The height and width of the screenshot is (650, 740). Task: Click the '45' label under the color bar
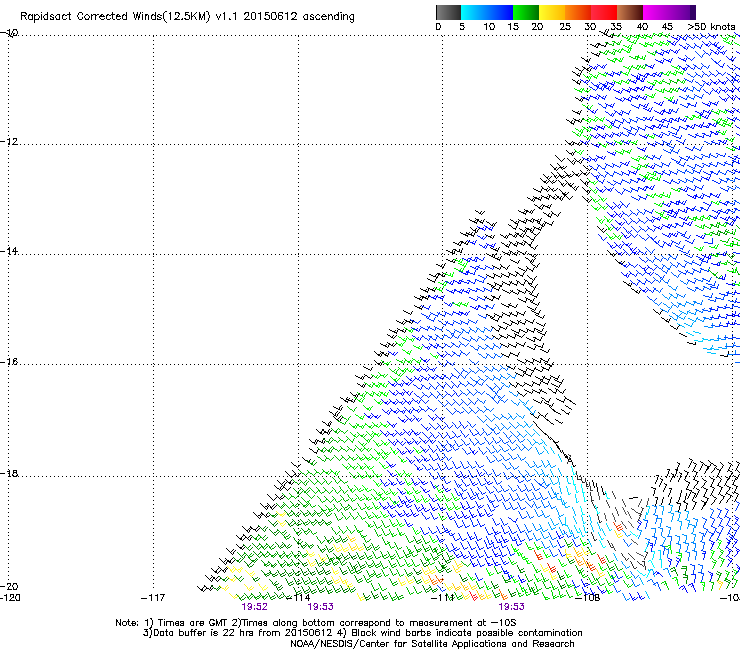(x=667, y=27)
